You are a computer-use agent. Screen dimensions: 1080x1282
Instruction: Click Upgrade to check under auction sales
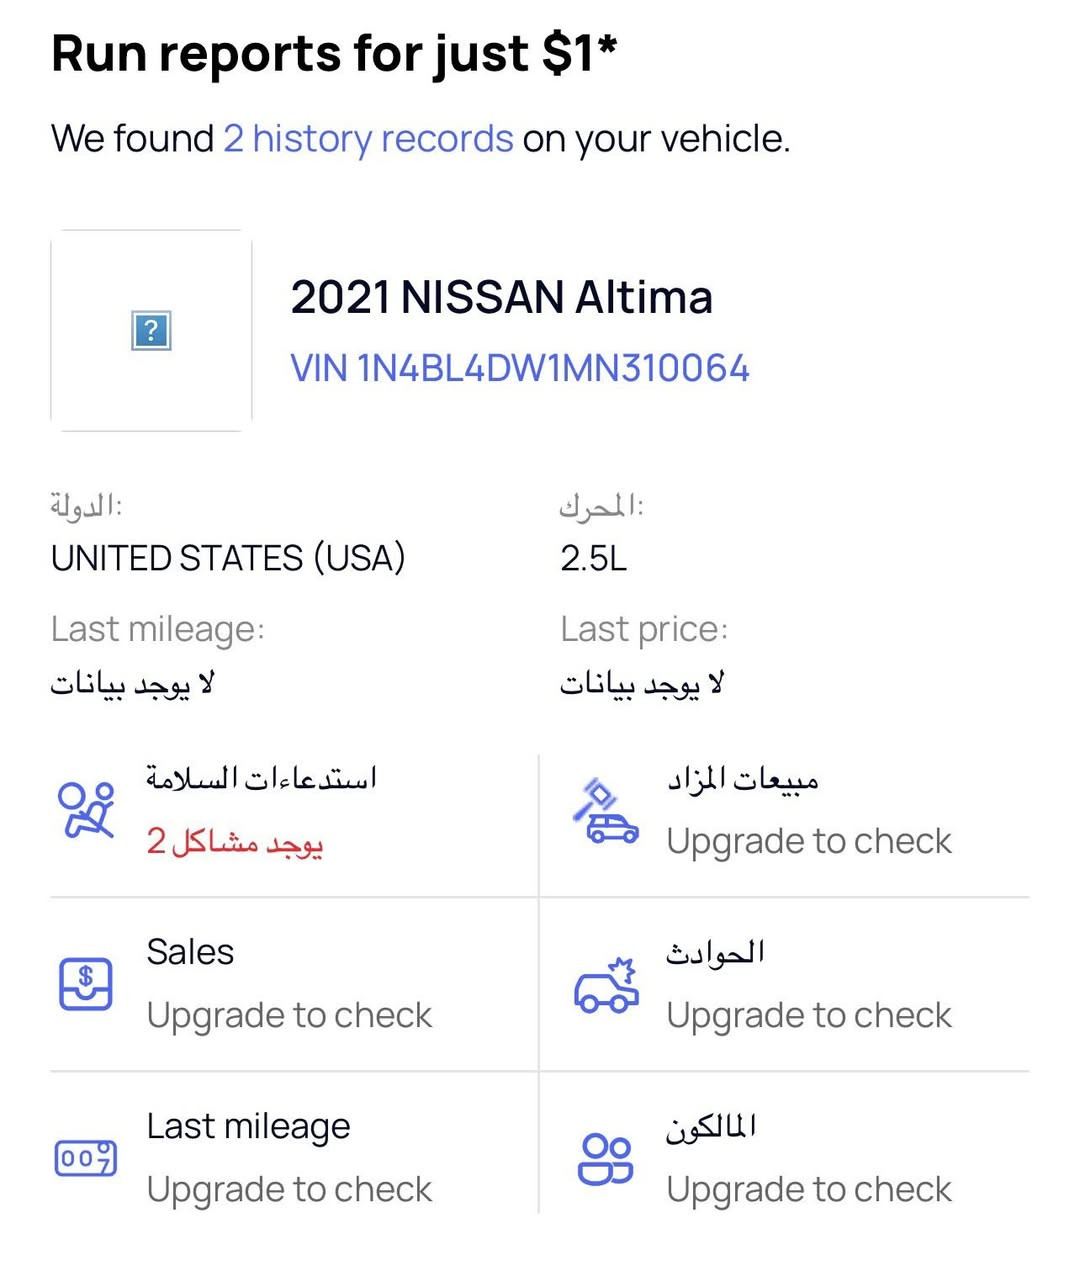809,842
